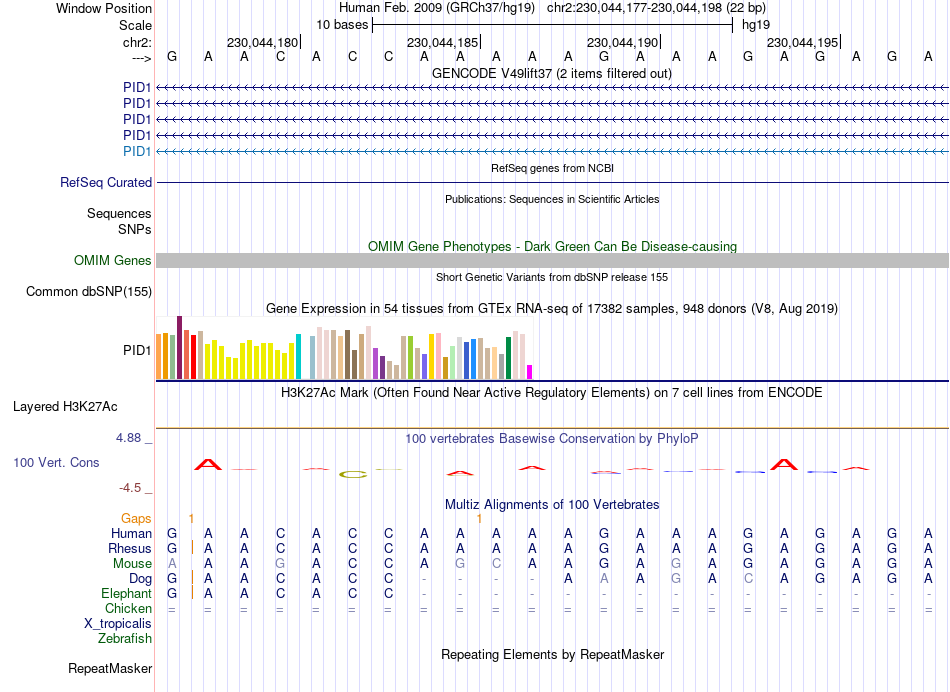The image size is (950, 692).
Task: Click the -4.5 PhyloP lower scale value
Action: pos(130,488)
